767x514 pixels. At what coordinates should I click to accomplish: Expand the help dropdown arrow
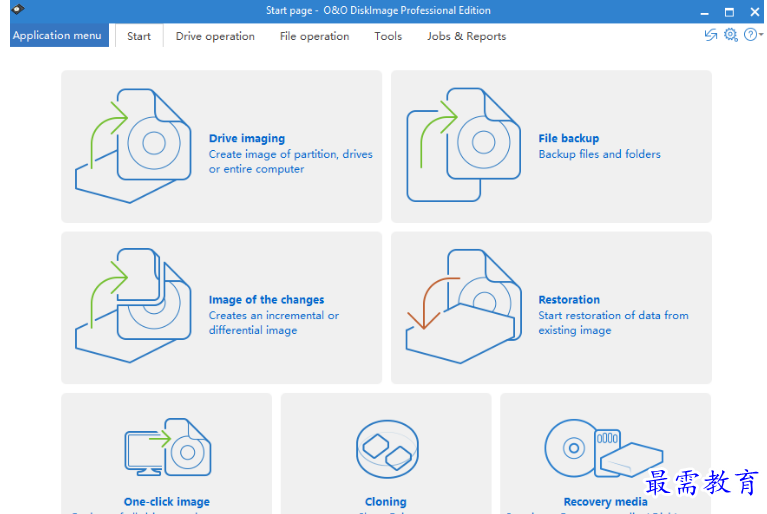(x=761, y=35)
